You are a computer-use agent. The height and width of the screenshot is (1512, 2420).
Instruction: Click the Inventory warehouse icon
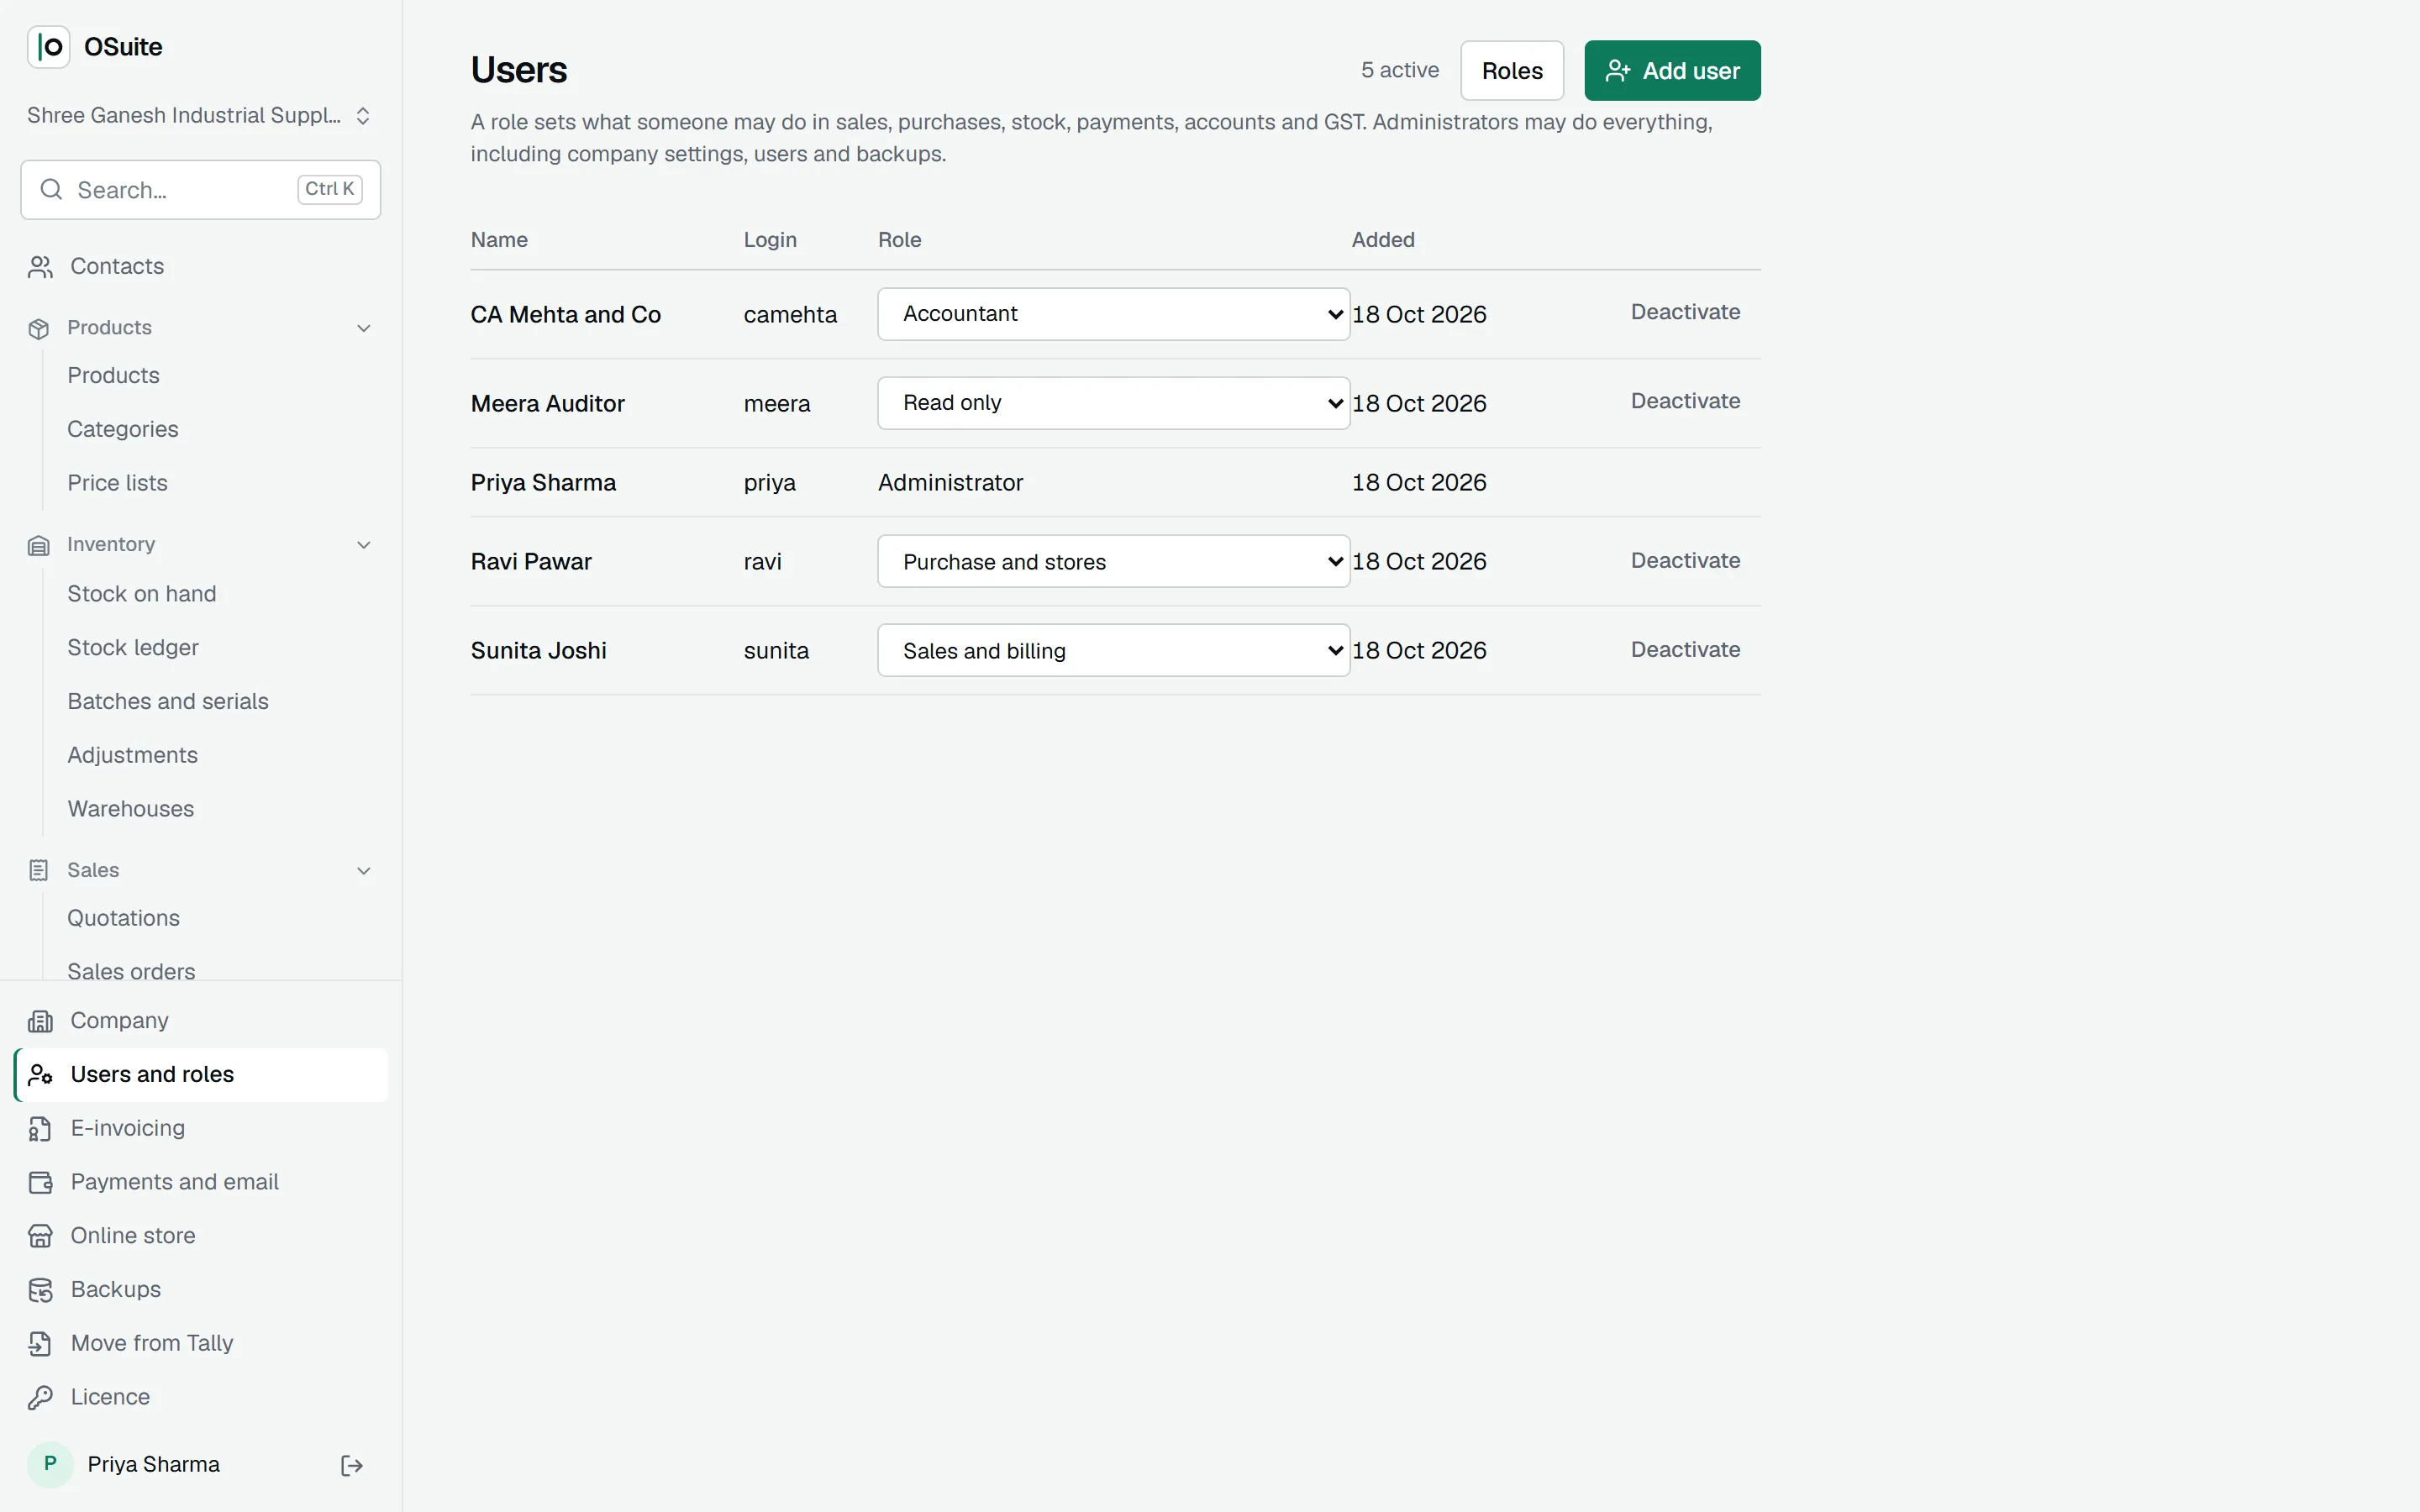39,545
